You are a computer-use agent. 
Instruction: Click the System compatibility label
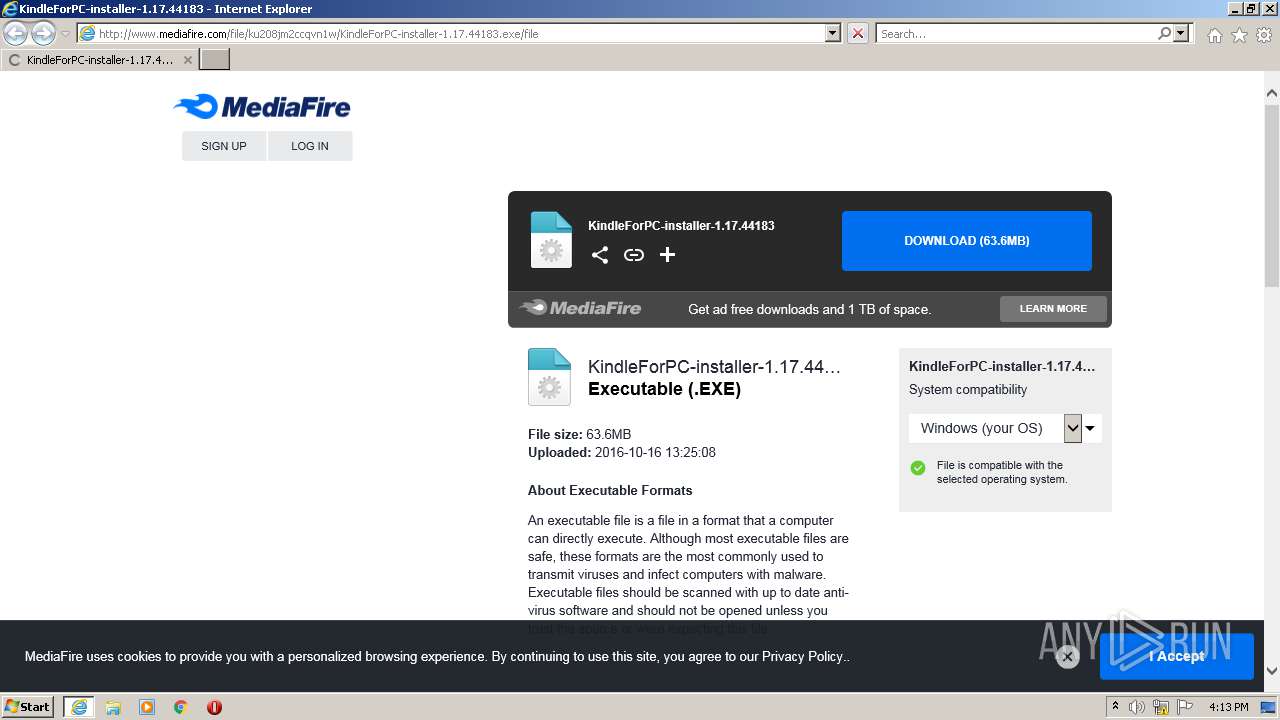968,390
